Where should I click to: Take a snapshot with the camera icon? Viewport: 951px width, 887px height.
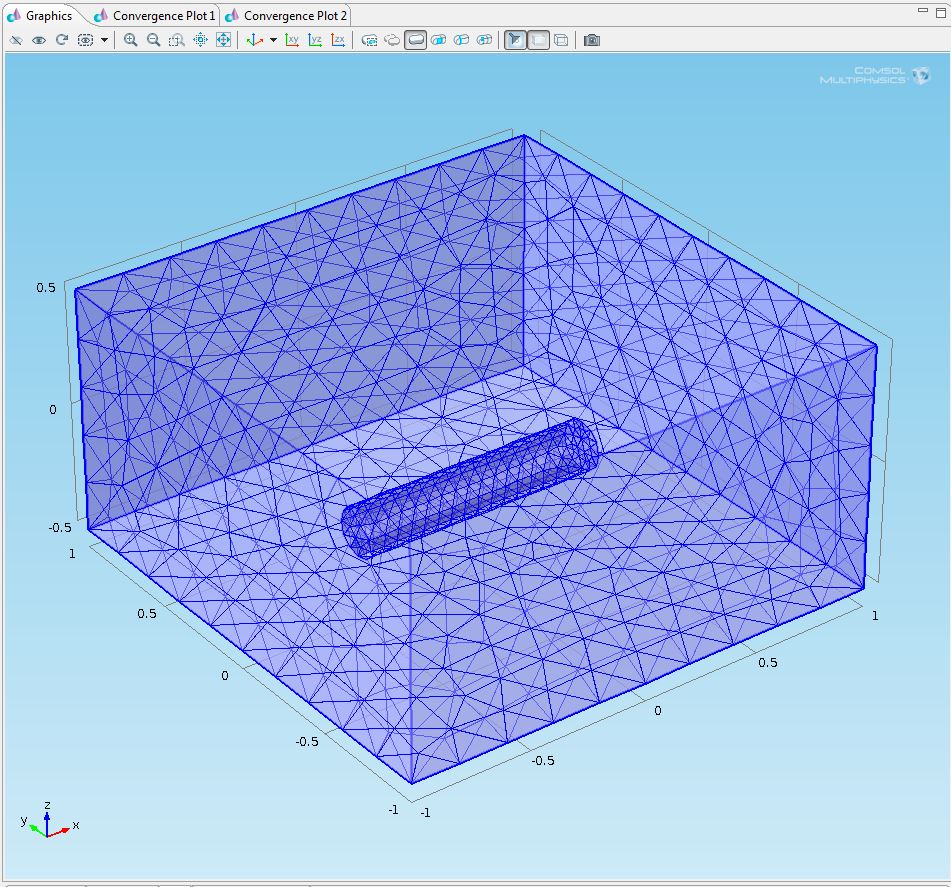pos(592,40)
